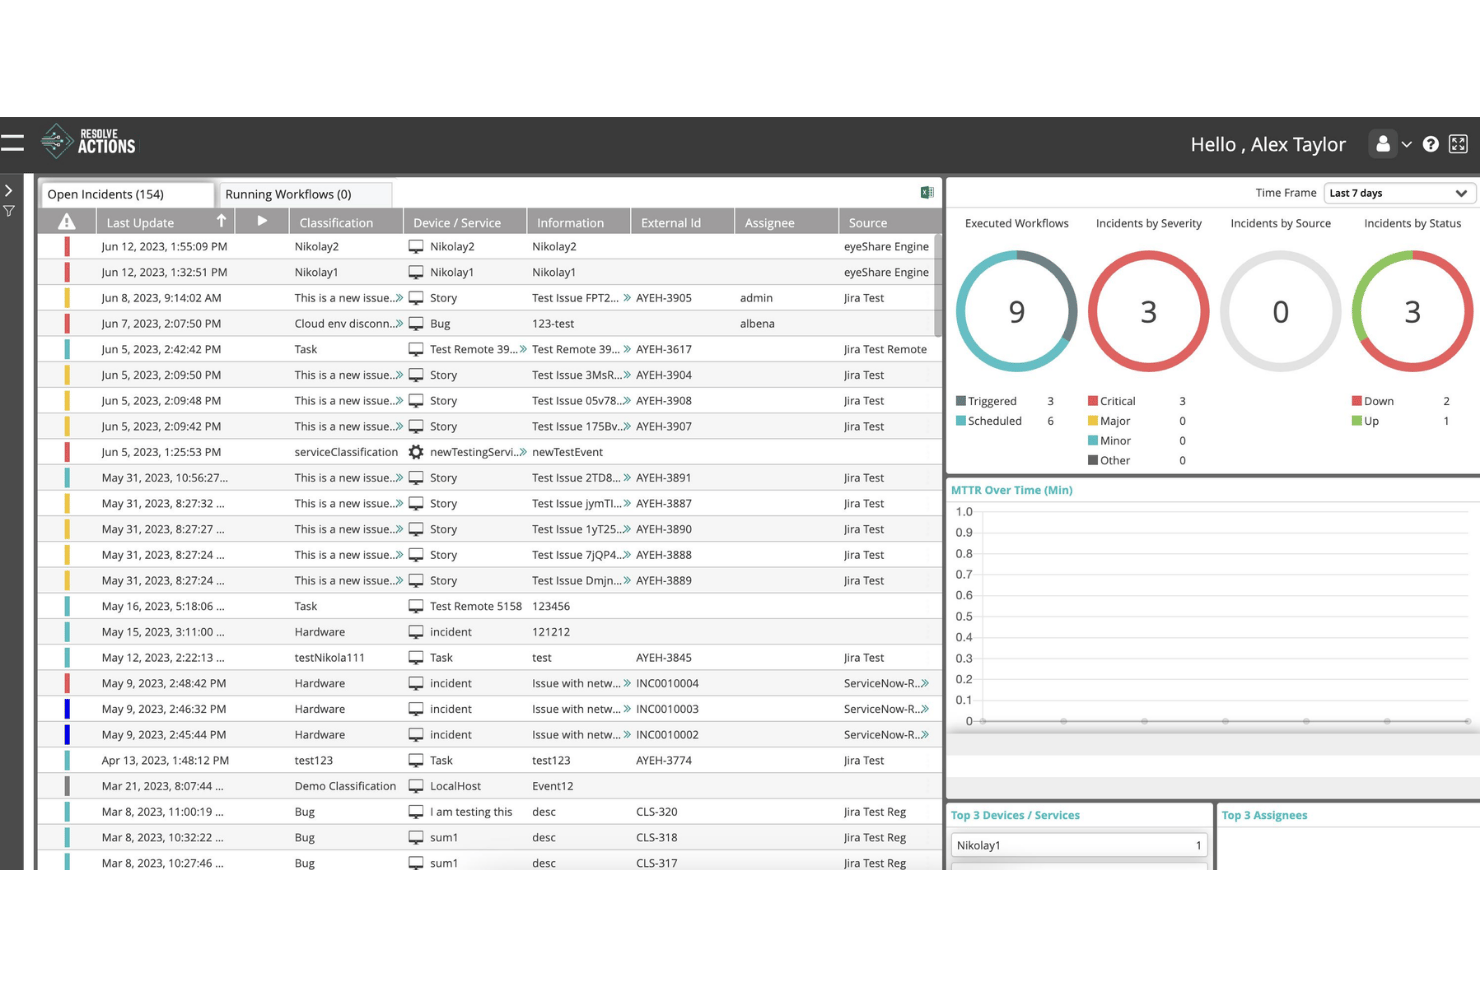
Task: Click the Scheduled legend color swatch
Action: (961, 421)
